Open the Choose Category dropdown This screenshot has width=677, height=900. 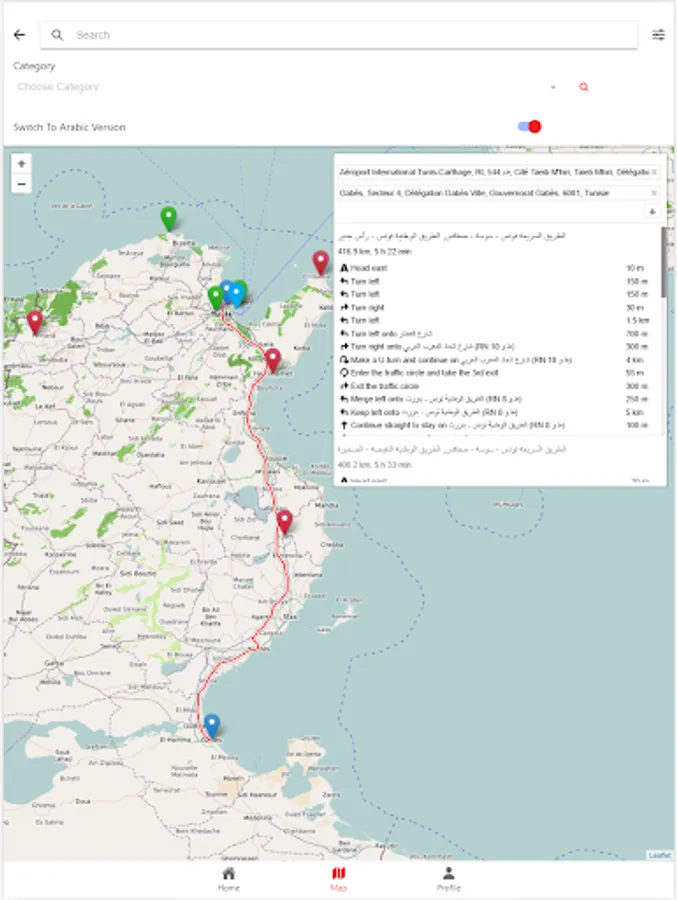pyautogui.click(x=287, y=87)
